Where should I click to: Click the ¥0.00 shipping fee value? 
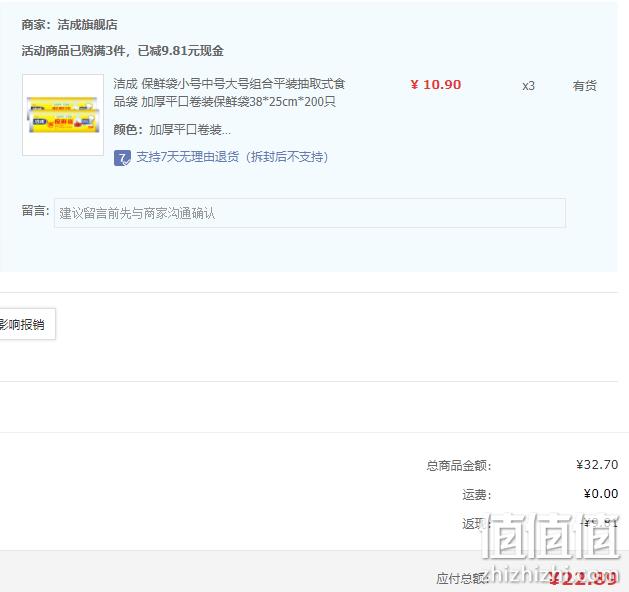coord(601,494)
